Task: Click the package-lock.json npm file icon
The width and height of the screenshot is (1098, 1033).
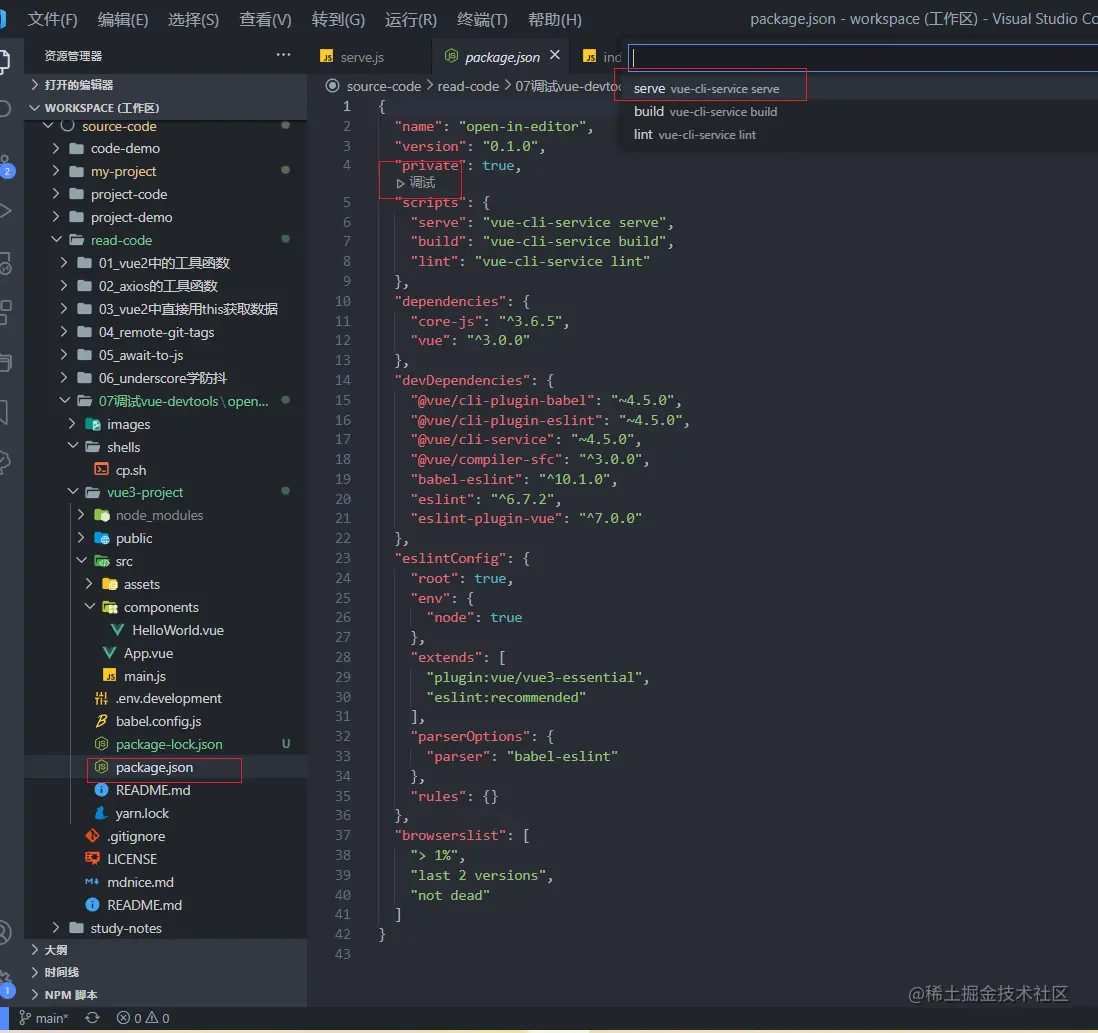Action: pyautogui.click(x=101, y=744)
